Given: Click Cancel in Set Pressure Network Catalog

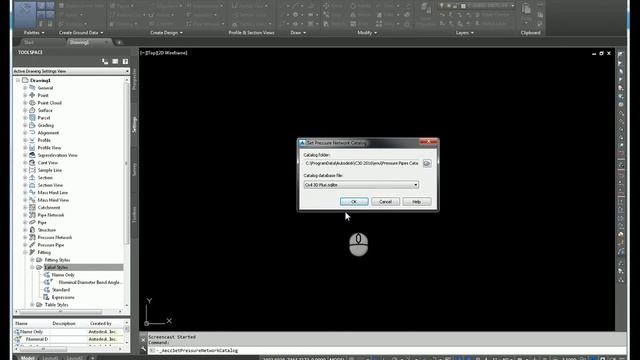Looking at the screenshot, I should (385, 202).
